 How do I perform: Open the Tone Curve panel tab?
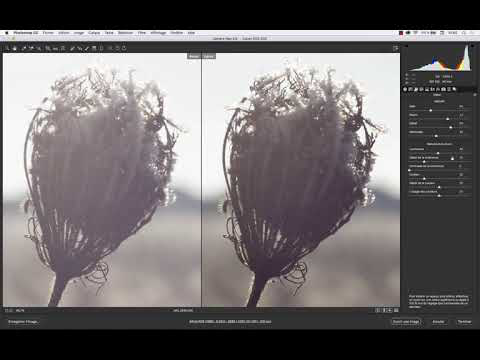pos(411,89)
